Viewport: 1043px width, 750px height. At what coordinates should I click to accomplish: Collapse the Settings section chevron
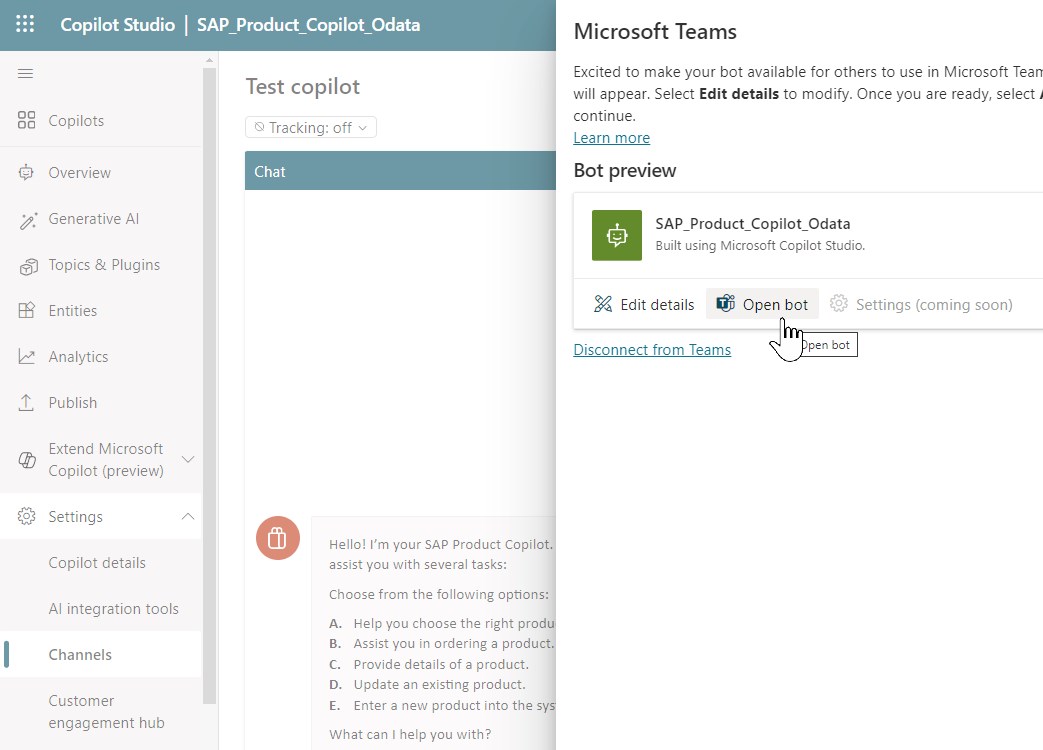tap(188, 516)
